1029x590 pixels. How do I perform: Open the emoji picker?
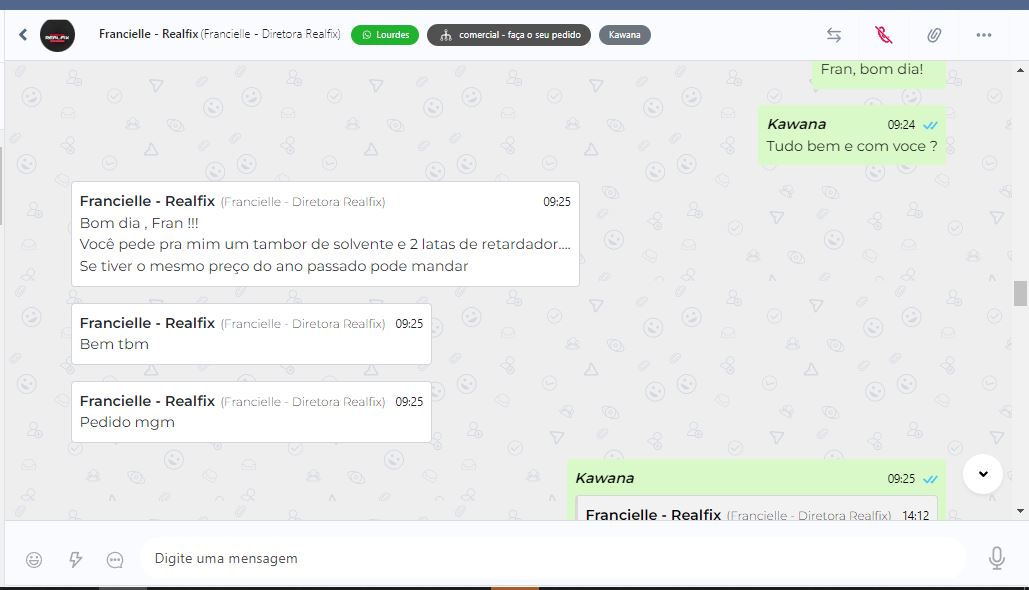34,559
